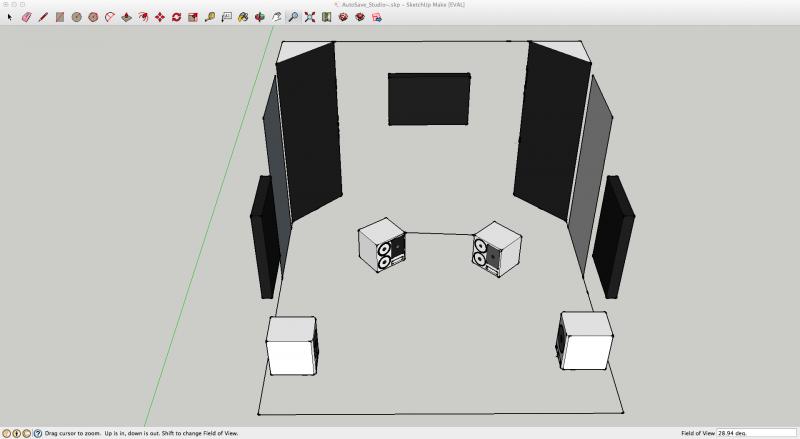800x439 pixels.
Task: Select the Tape Measure tool
Action: coord(210,17)
